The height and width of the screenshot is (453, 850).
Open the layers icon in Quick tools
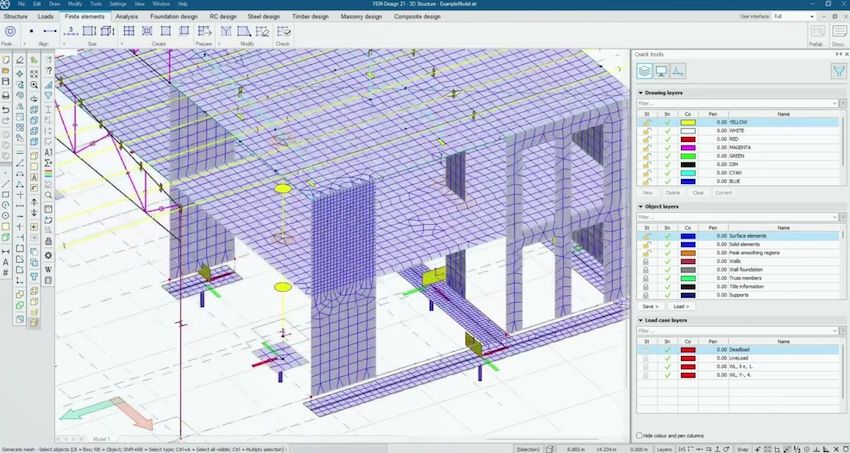coord(645,70)
